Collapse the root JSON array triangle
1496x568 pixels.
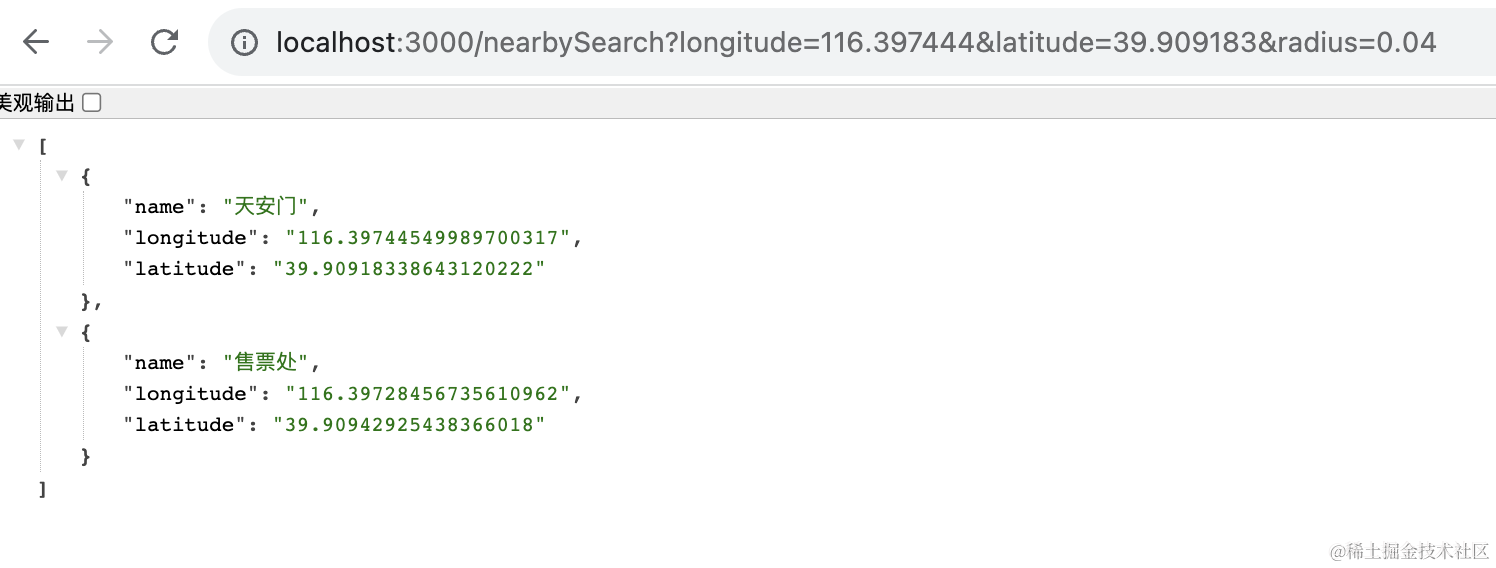click(18, 146)
